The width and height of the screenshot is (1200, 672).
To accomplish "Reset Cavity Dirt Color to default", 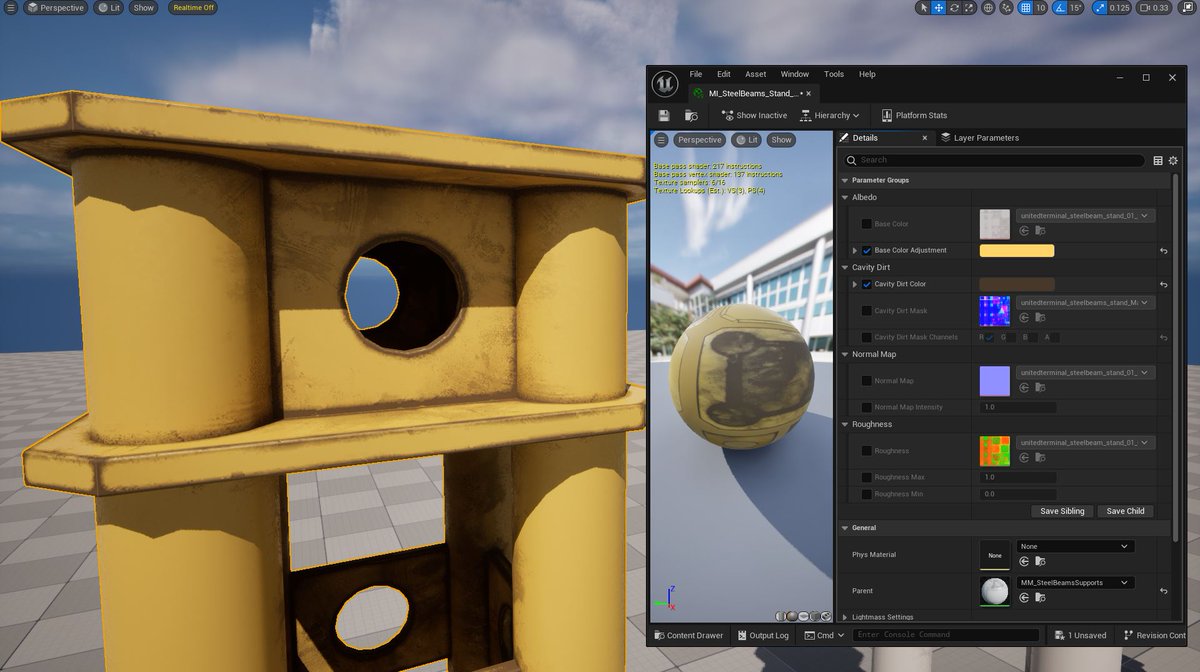I will 1164,285.
